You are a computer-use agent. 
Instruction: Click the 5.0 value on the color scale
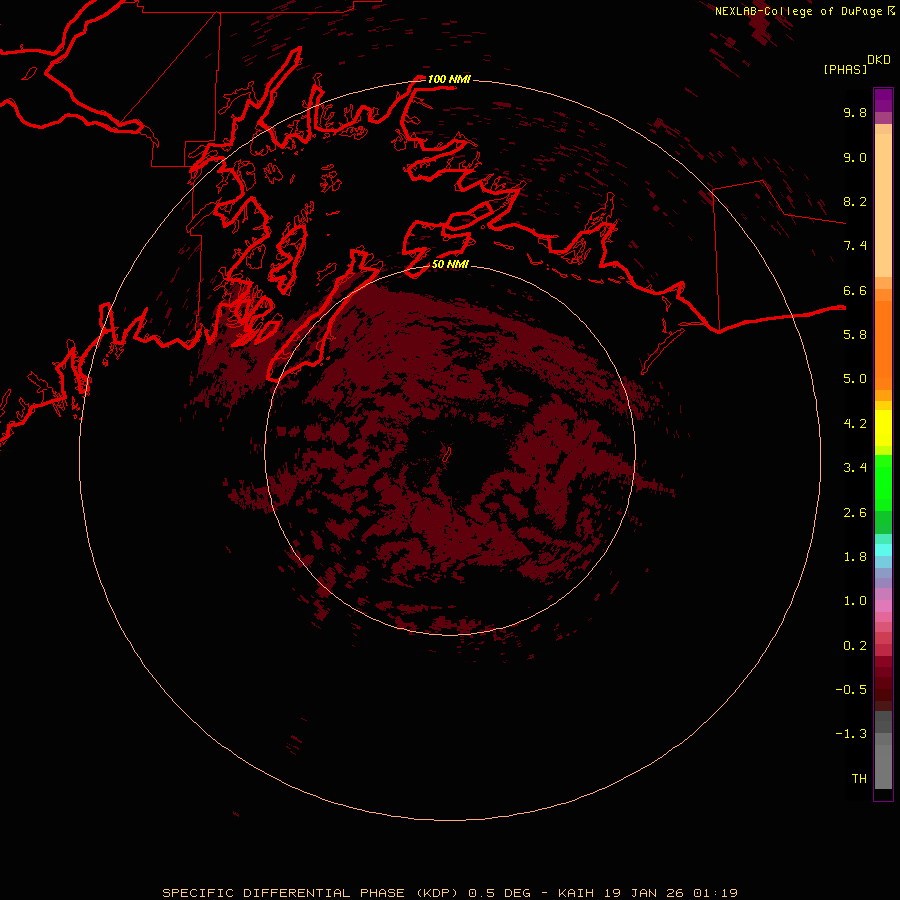tap(855, 379)
